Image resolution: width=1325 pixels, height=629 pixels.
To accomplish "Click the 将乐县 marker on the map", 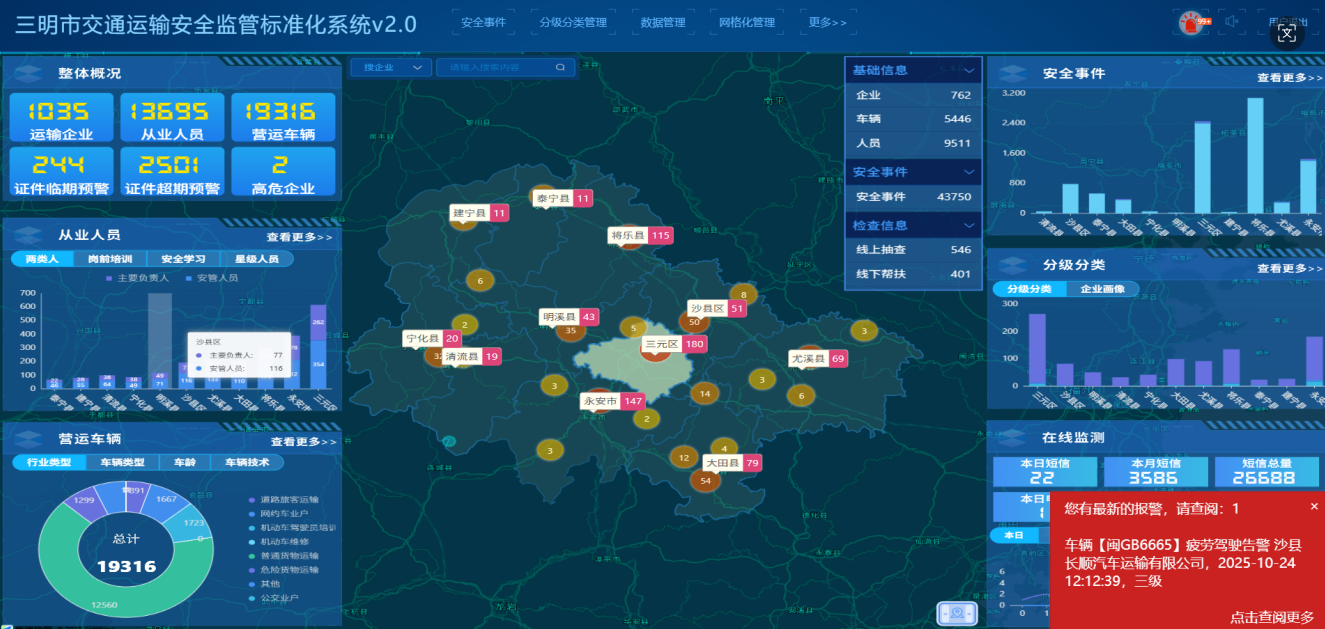I will pyautogui.click(x=628, y=236).
